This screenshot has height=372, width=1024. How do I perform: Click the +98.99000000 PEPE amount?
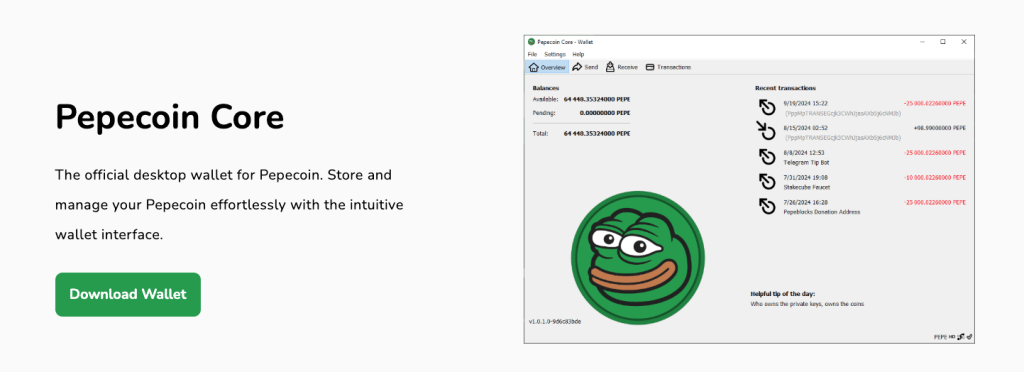coord(940,128)
